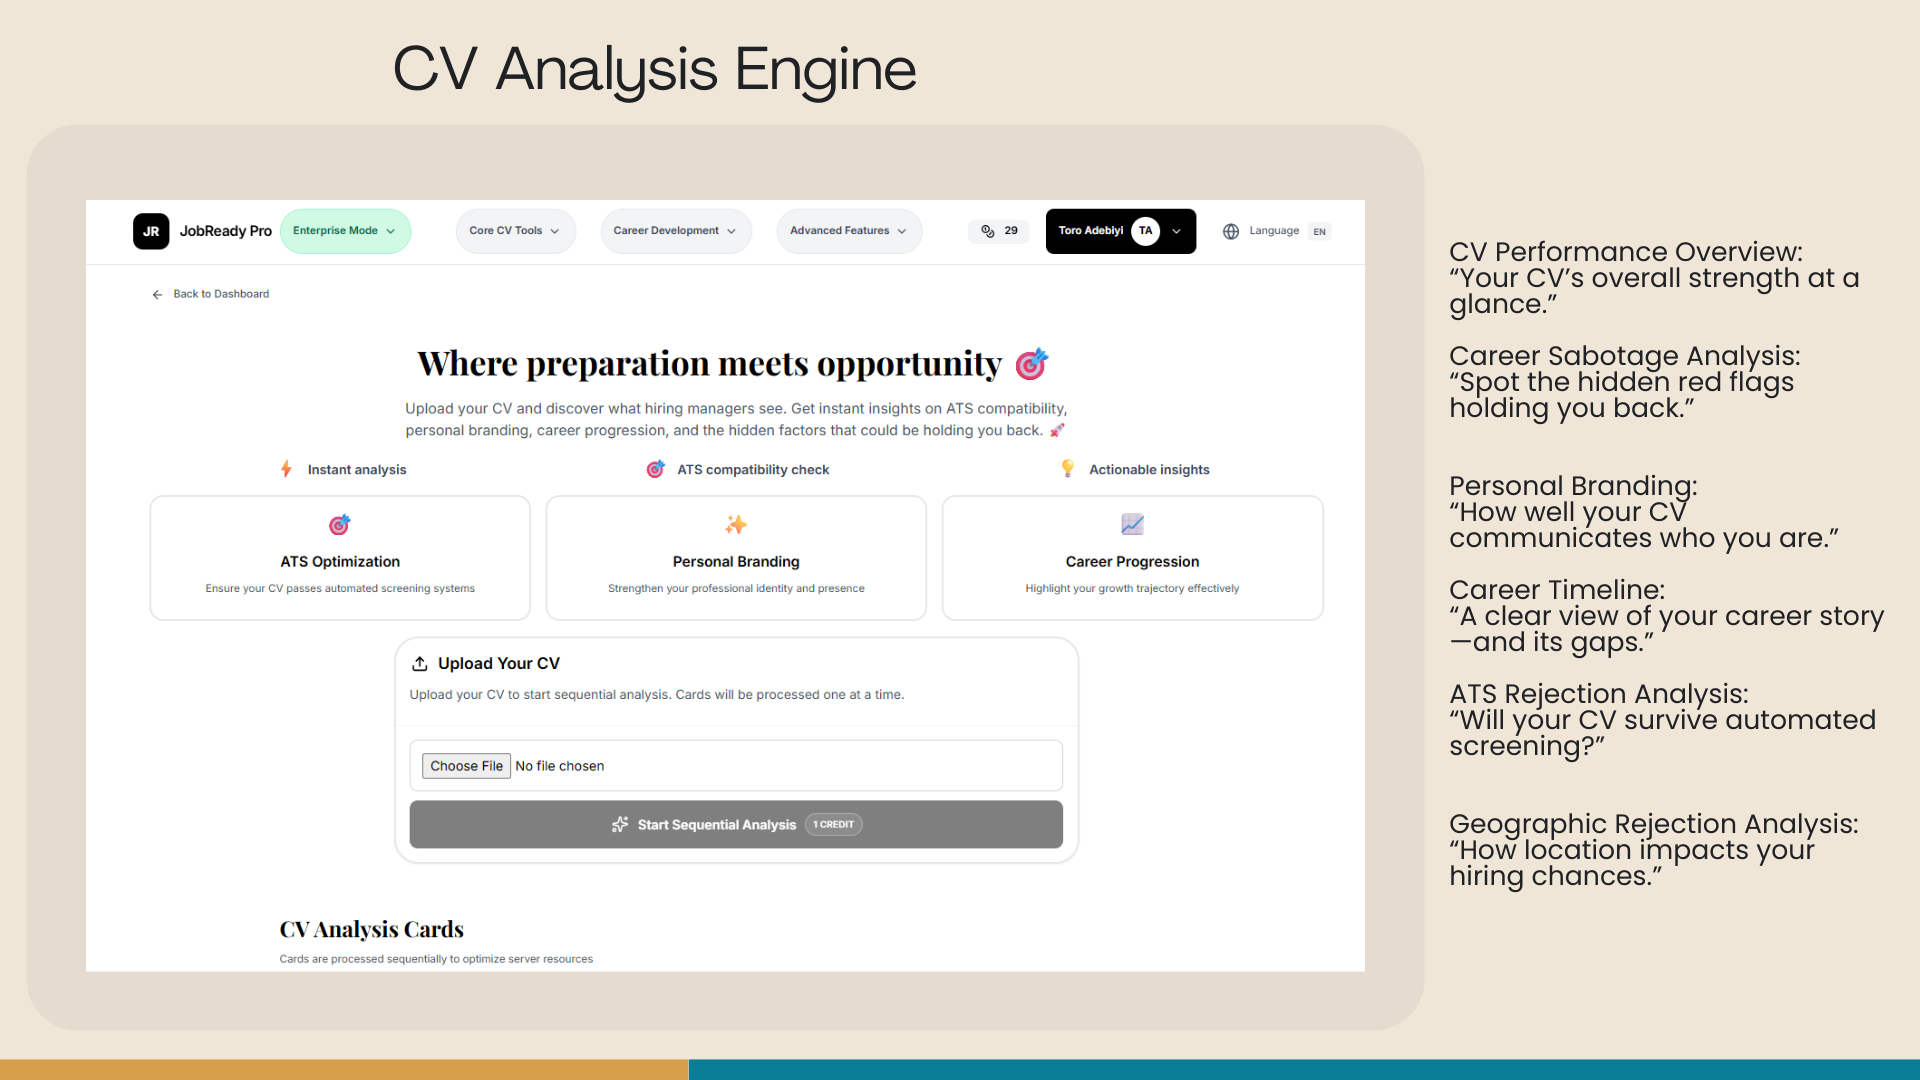Click the TA avatar circle

coord(1146,231)
